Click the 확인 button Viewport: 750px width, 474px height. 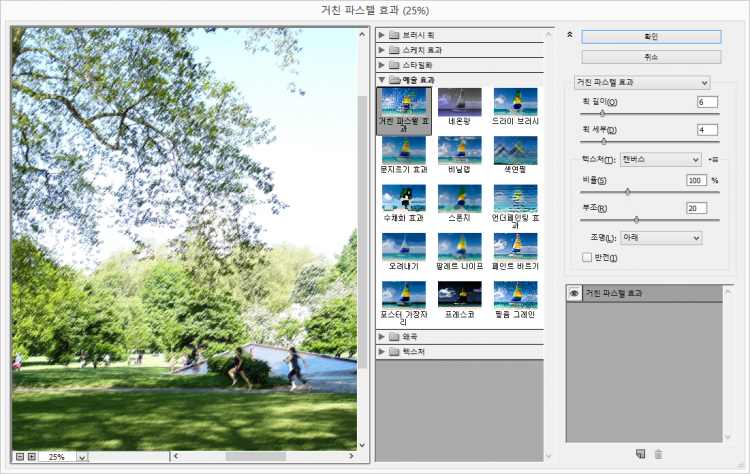click(651, 36)
